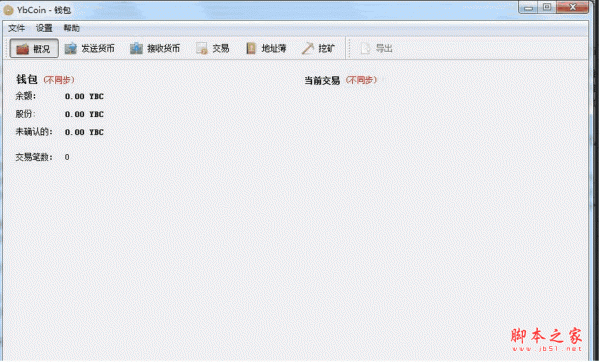Open the 帮助 (Help) menu
Image resolution: width=600 pixels, height=362 pixels.
[72, 28]
